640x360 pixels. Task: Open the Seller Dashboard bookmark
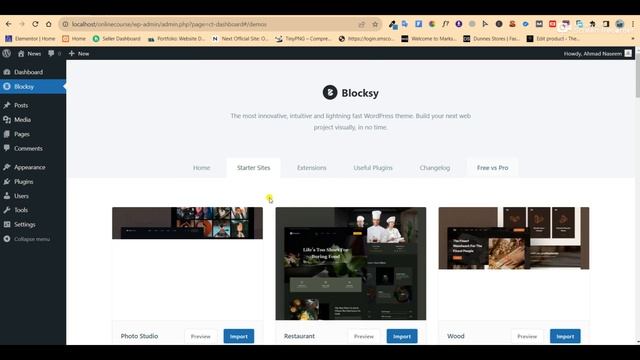[116, 38]
